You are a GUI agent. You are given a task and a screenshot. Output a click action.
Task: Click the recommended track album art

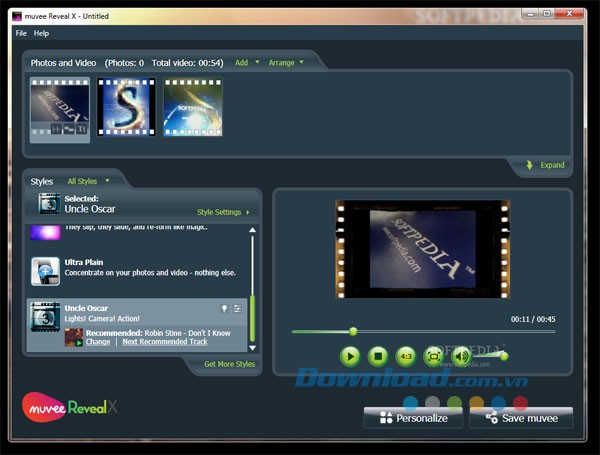point(74,337)
